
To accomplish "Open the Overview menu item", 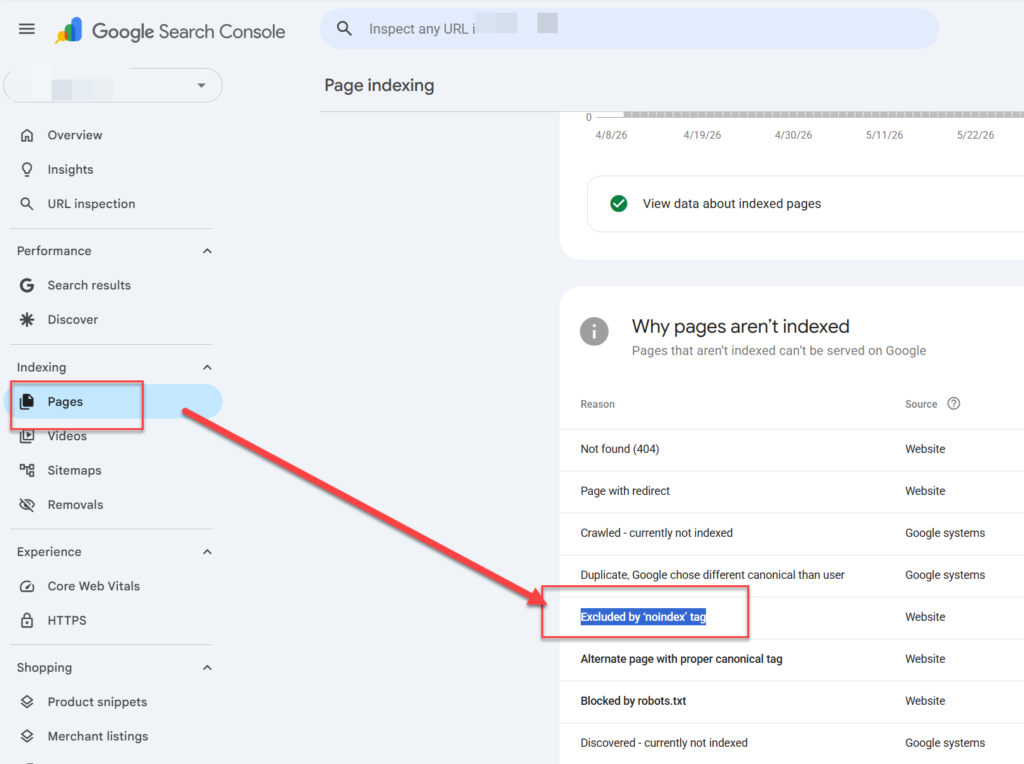I will [113, 135].
